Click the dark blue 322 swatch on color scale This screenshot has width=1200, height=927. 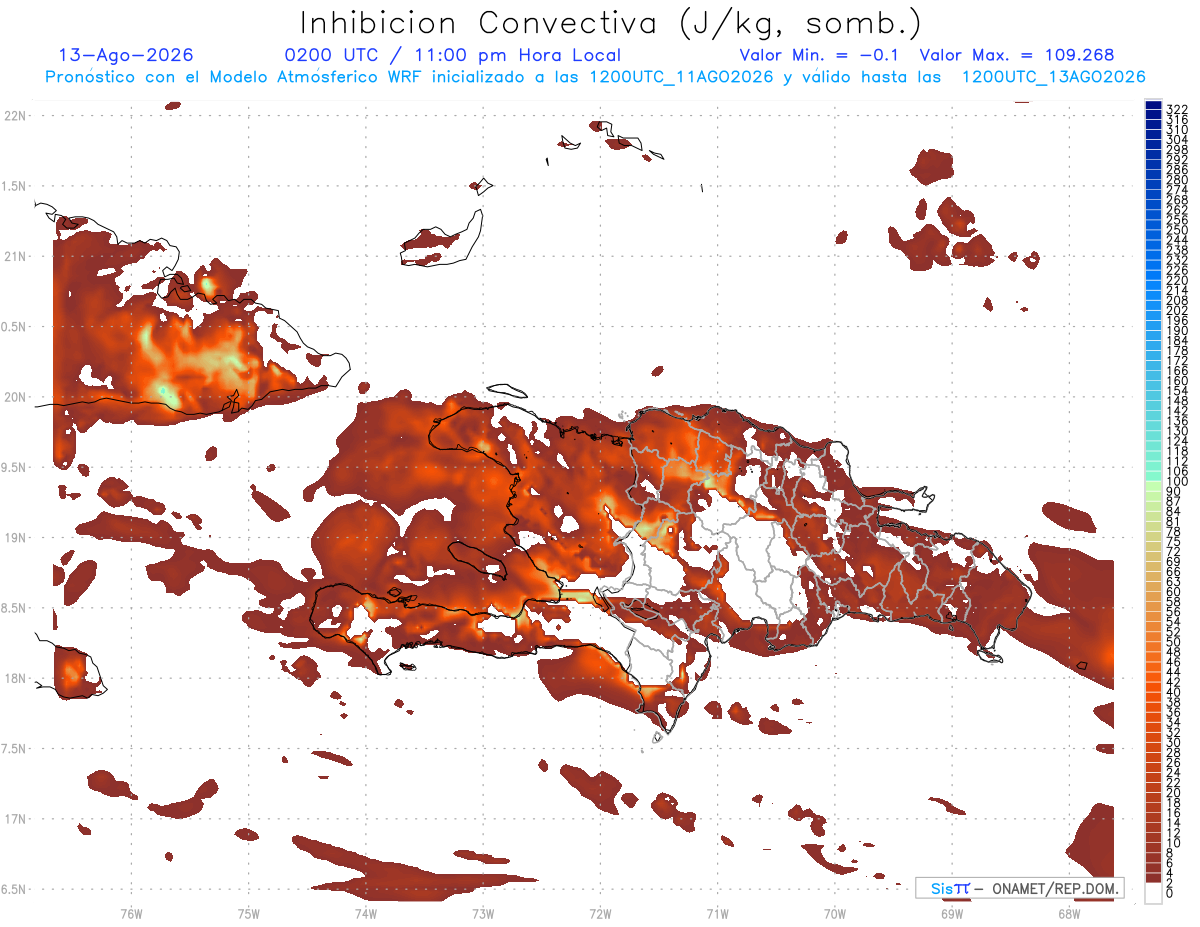pyautogui.click(x=1153, y=105)
